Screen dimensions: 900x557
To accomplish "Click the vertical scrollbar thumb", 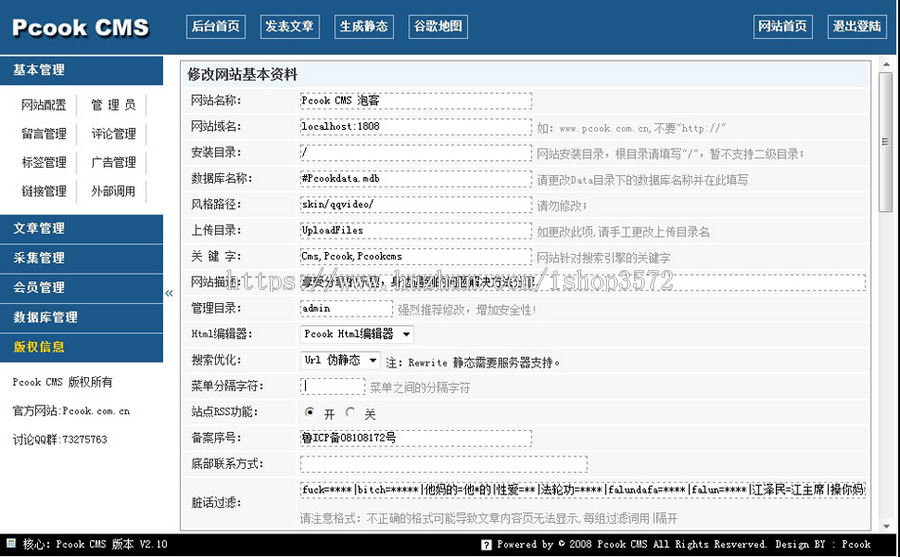I will (886, 142).
